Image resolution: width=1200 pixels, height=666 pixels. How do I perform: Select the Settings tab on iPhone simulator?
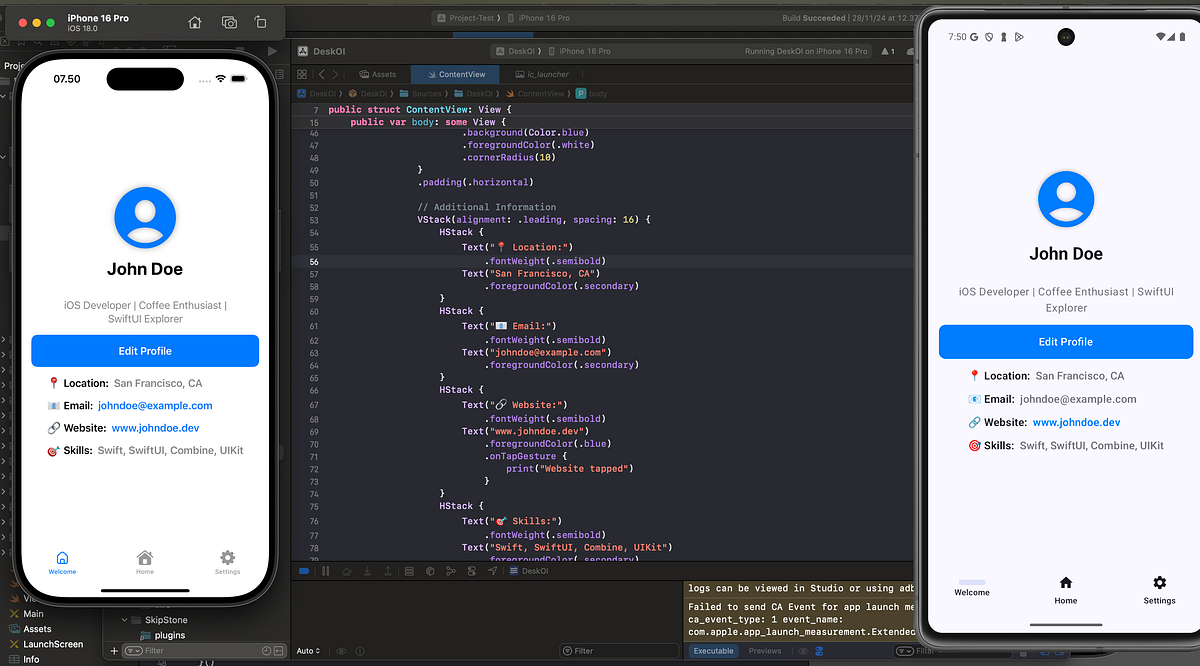[x=227, y=562]
